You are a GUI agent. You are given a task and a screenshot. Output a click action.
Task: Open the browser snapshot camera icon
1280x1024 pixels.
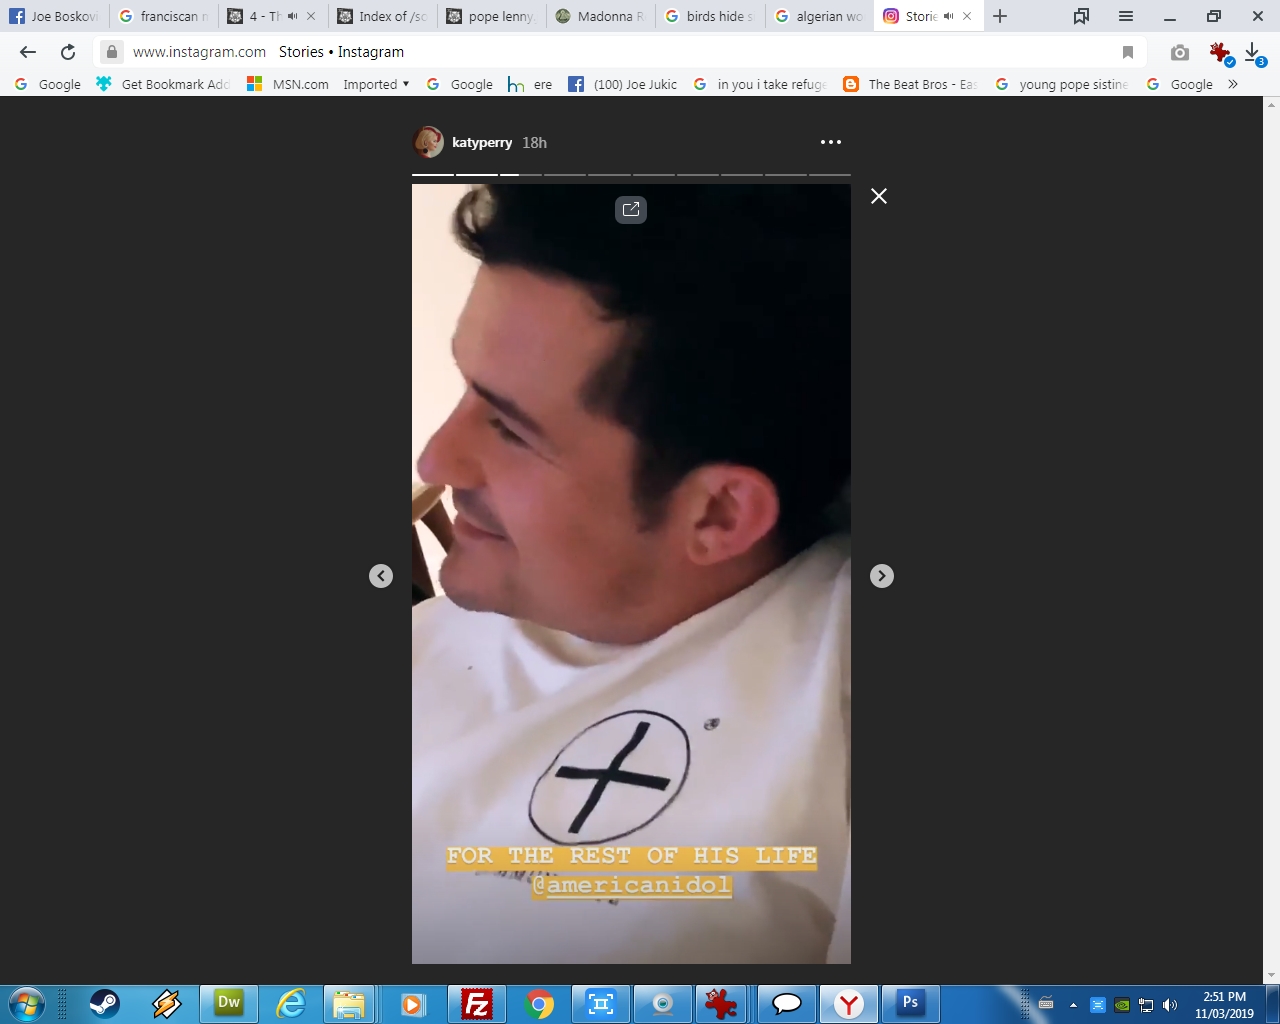click(1180, 52)
